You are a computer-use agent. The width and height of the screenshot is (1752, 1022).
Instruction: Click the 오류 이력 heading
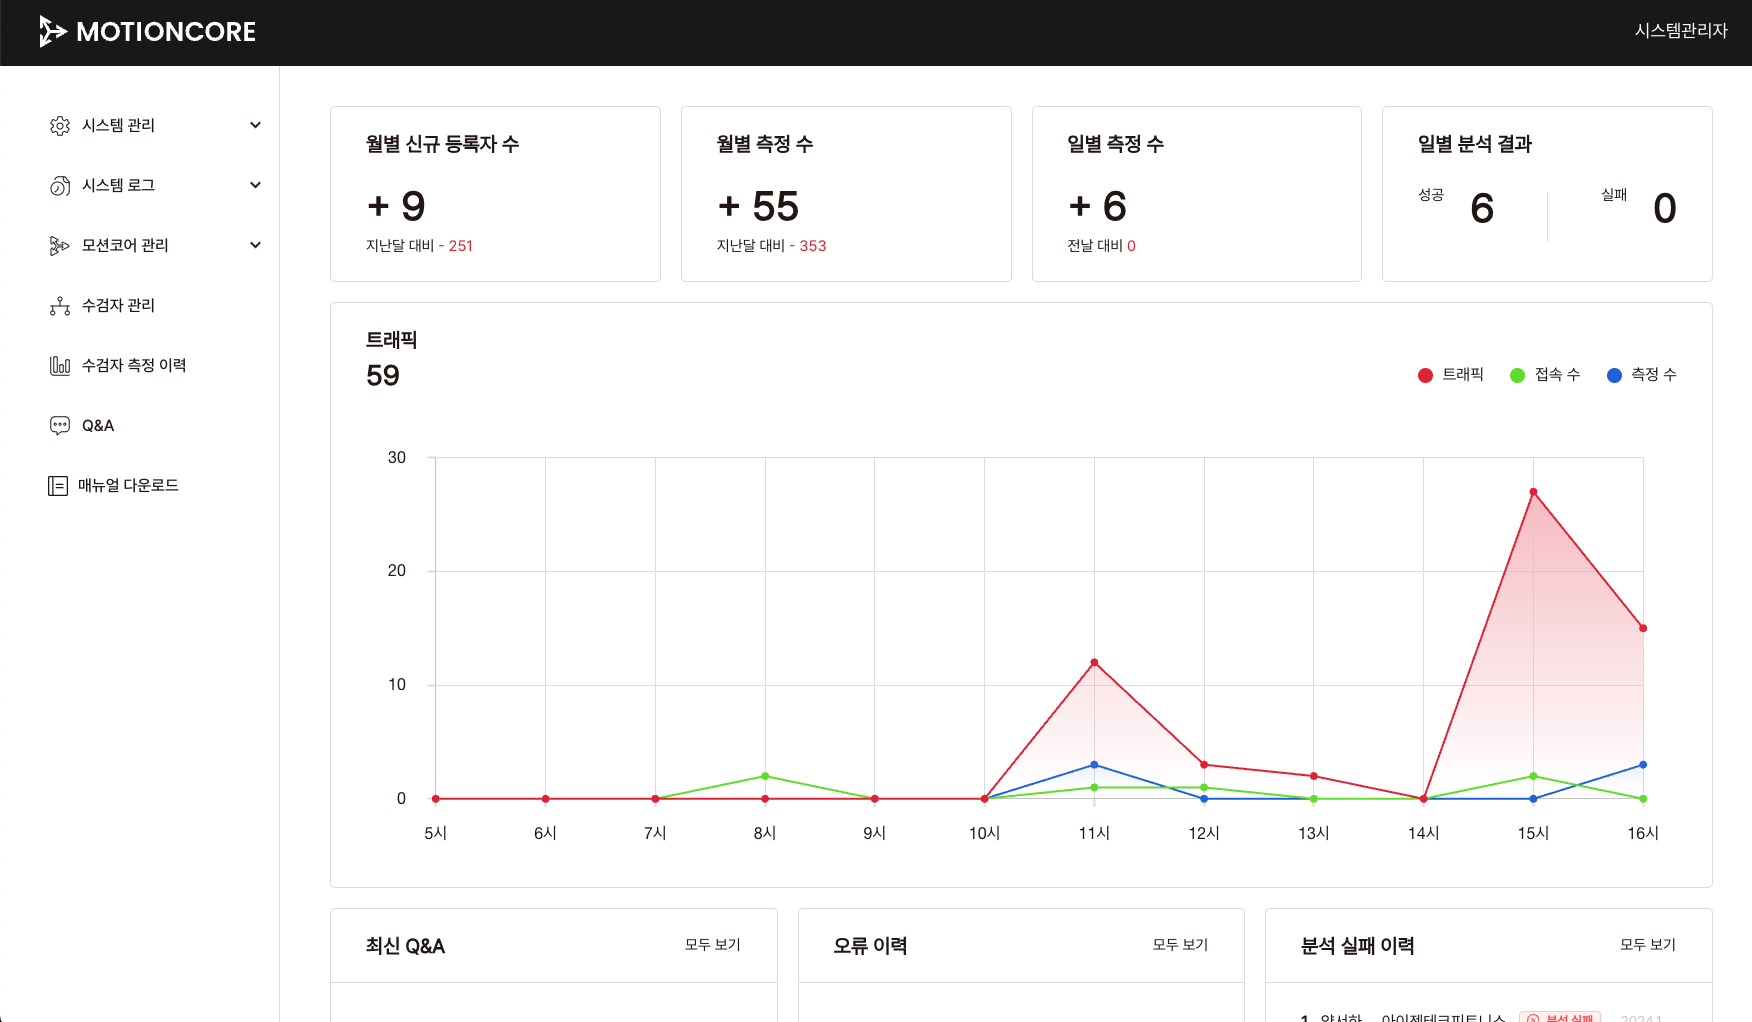point(870,946)
